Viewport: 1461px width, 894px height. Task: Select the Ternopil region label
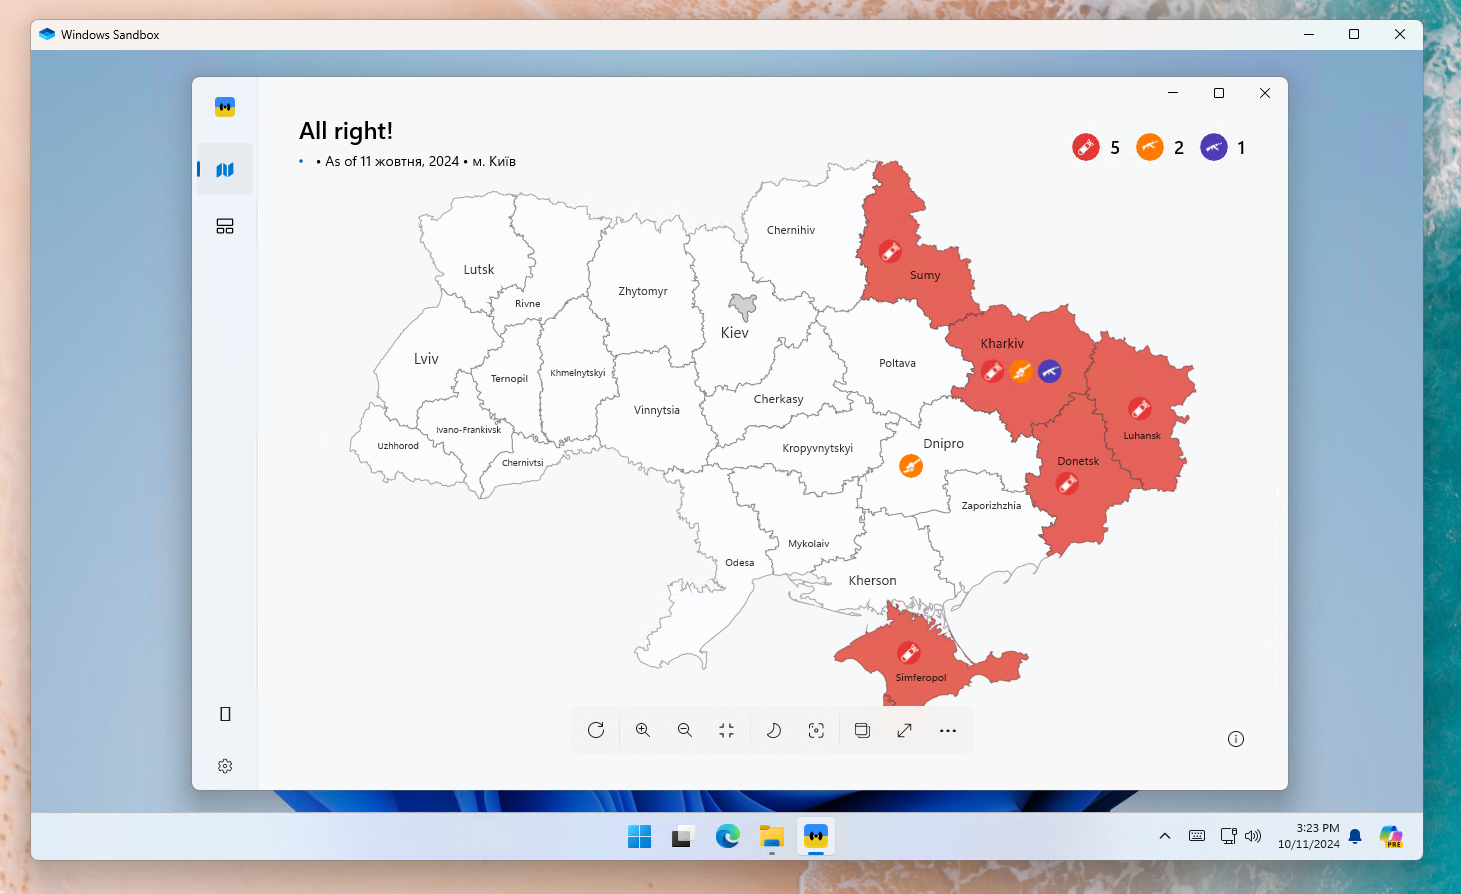509,379
